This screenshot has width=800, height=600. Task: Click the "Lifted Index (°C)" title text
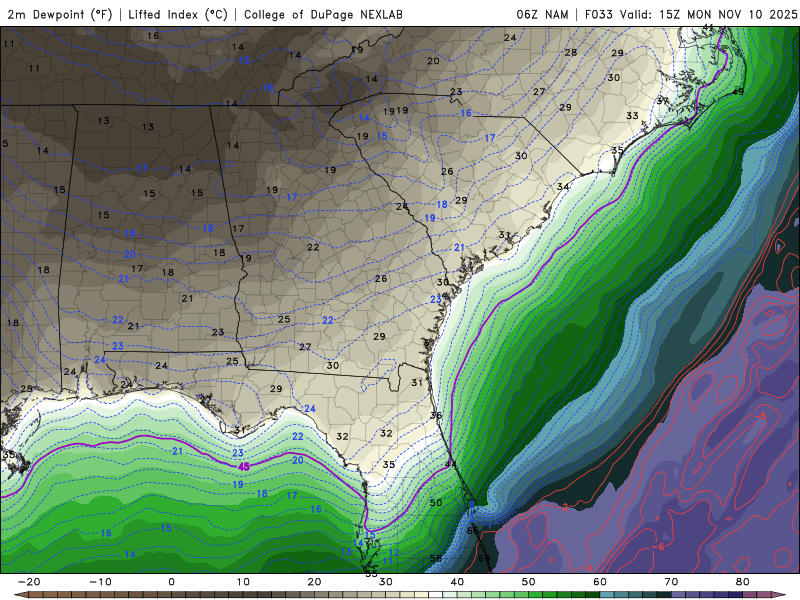[178, 14]
